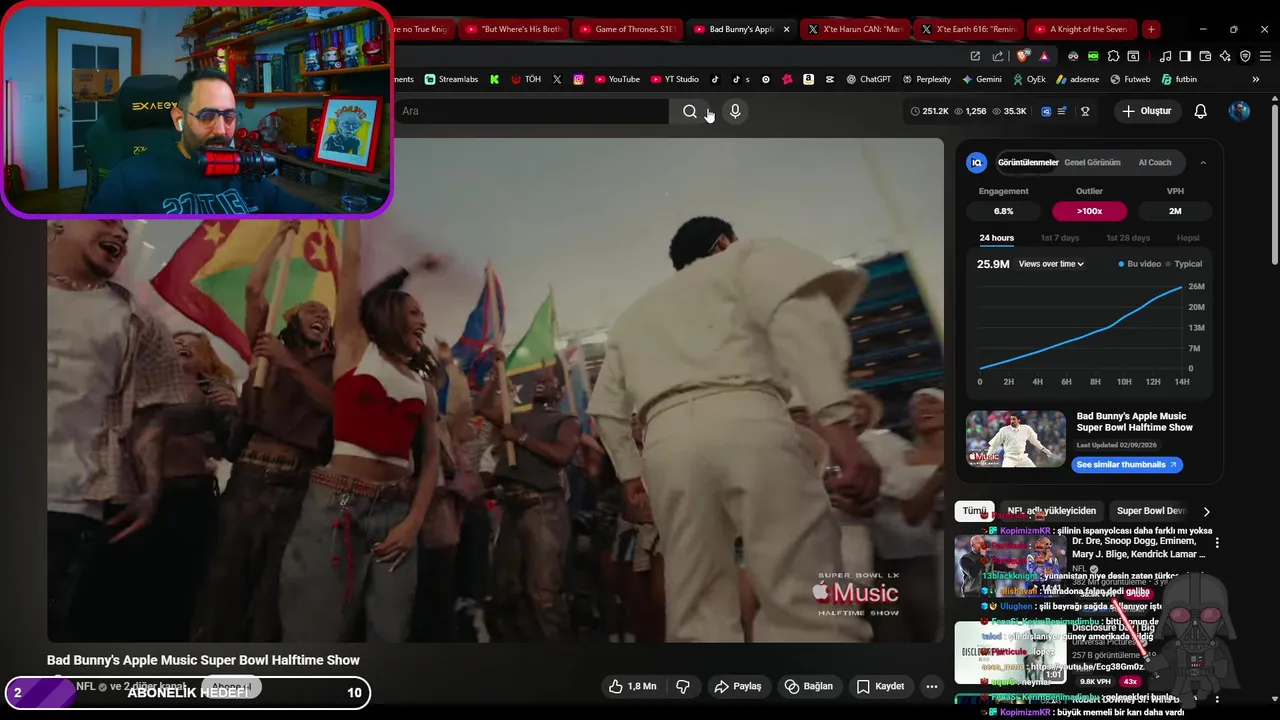Click the 6.8% Engagement value
The image size is (1280, 720).
coord(1003,211)
